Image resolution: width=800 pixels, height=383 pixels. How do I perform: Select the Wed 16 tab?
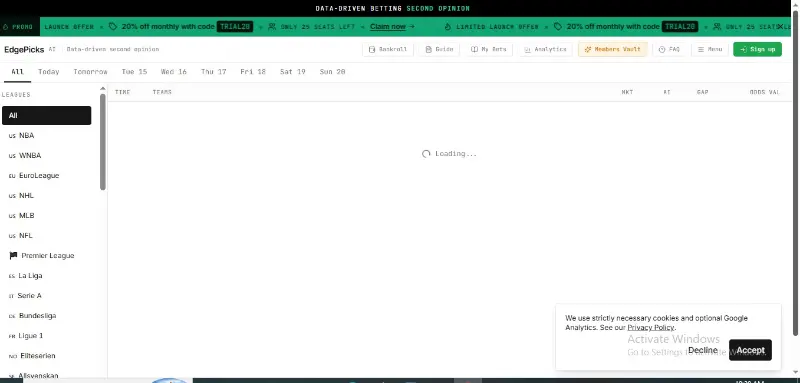point(173,72)
